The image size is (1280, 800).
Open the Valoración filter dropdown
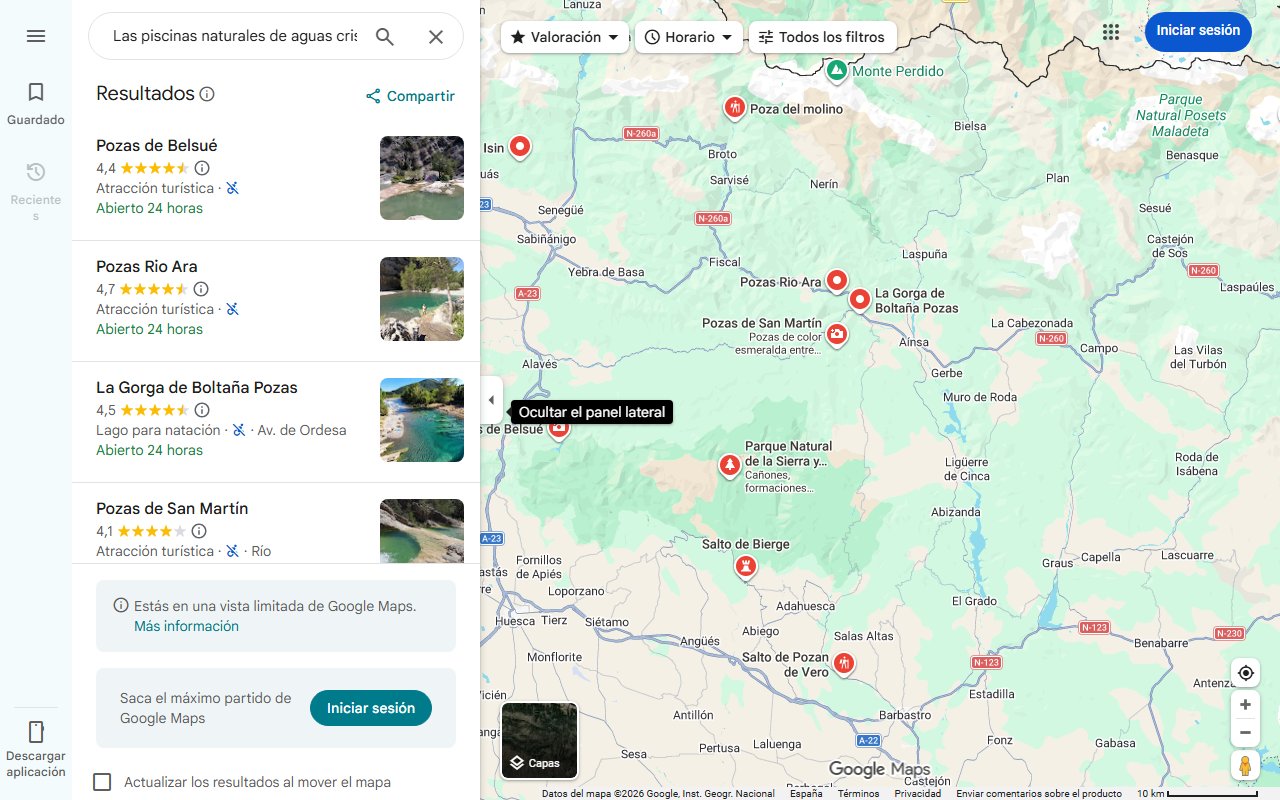pos(564,36)
